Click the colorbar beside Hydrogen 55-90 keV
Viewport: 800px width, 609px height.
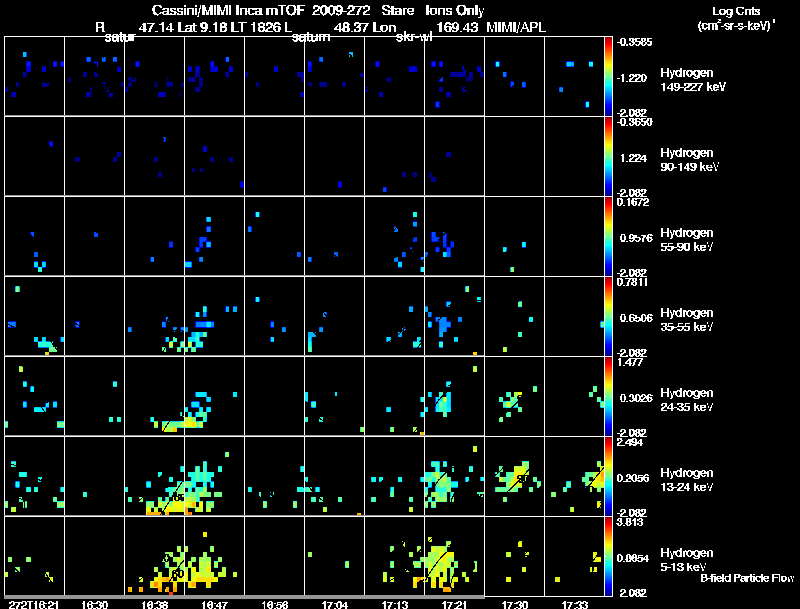[608, 236]
